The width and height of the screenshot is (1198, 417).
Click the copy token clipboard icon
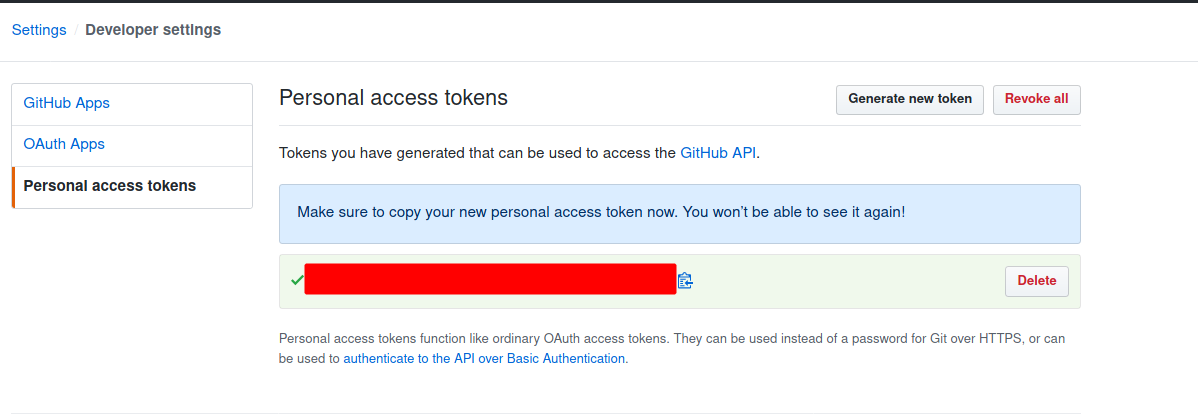[685, 281]
